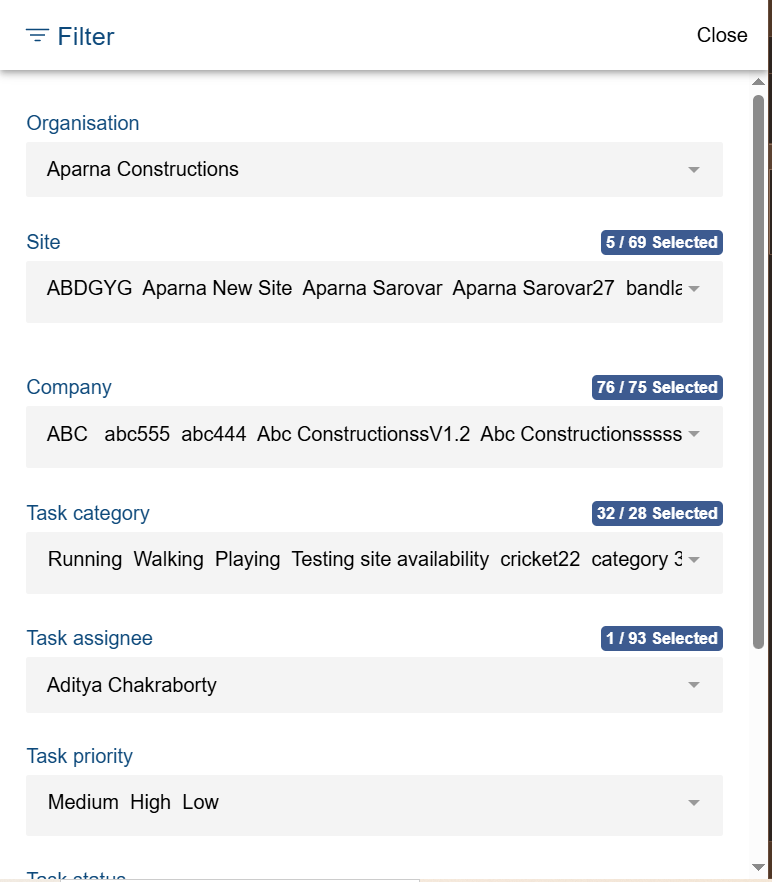Select the 'Aparna Constructions' organisation field
772x882 pixels.
pyautogui.click(x=350, y=170)
